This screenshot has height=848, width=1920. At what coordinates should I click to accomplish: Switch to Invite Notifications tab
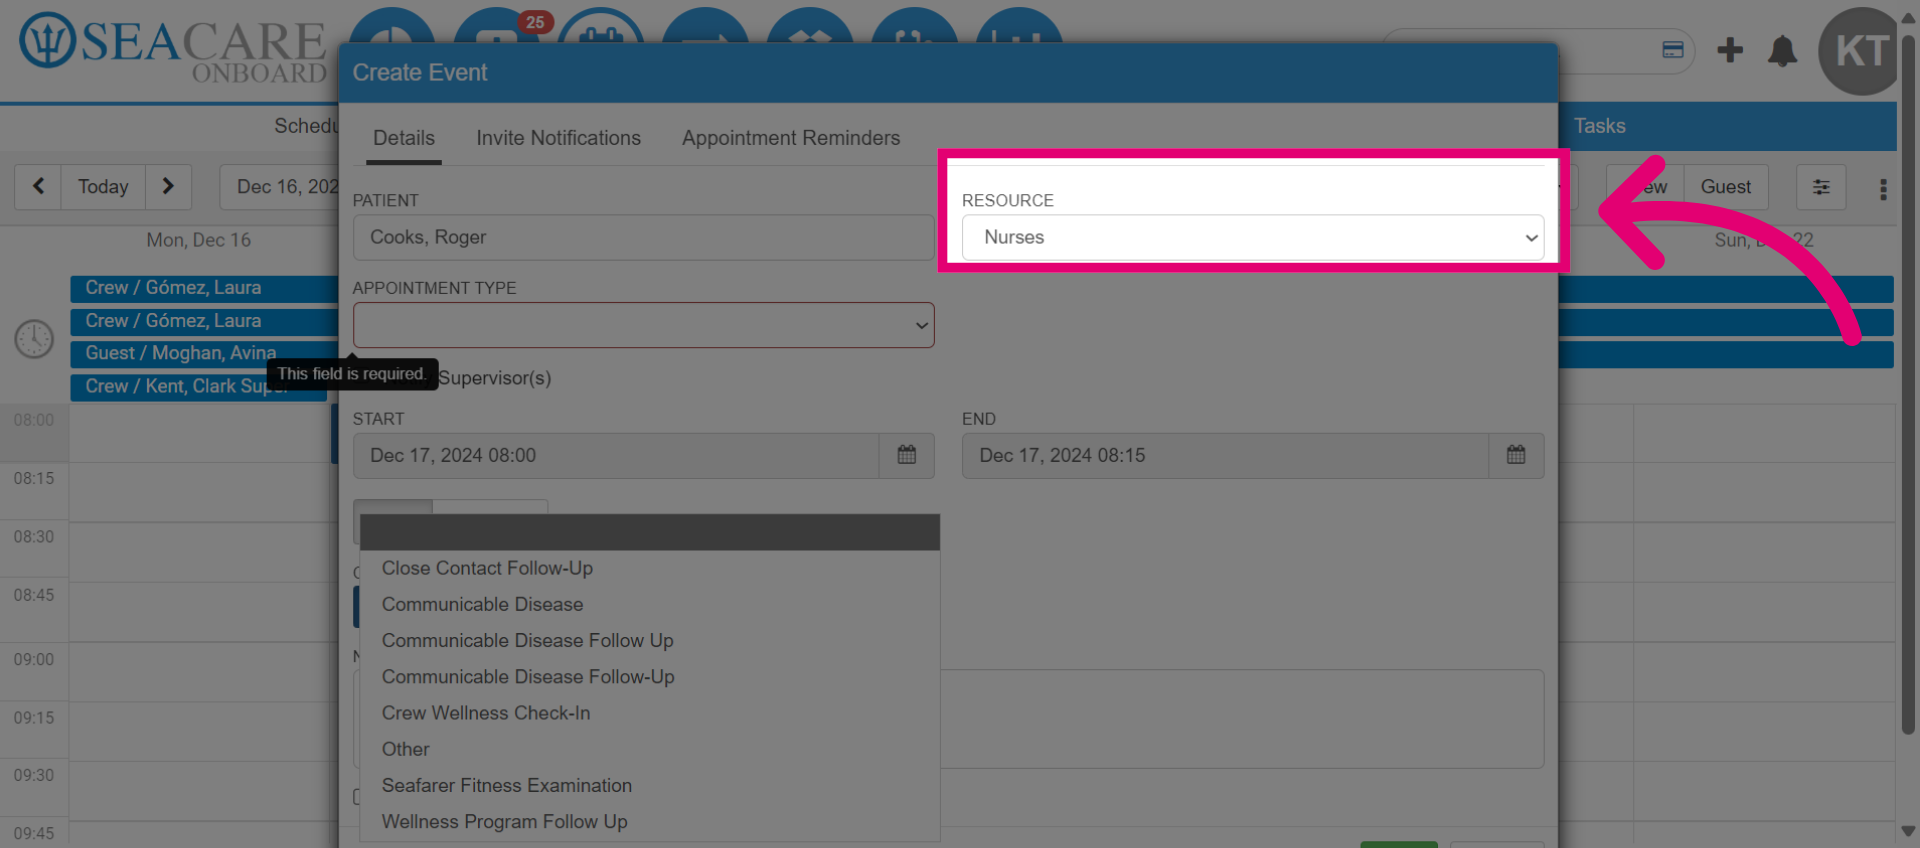tap(558, 138)
